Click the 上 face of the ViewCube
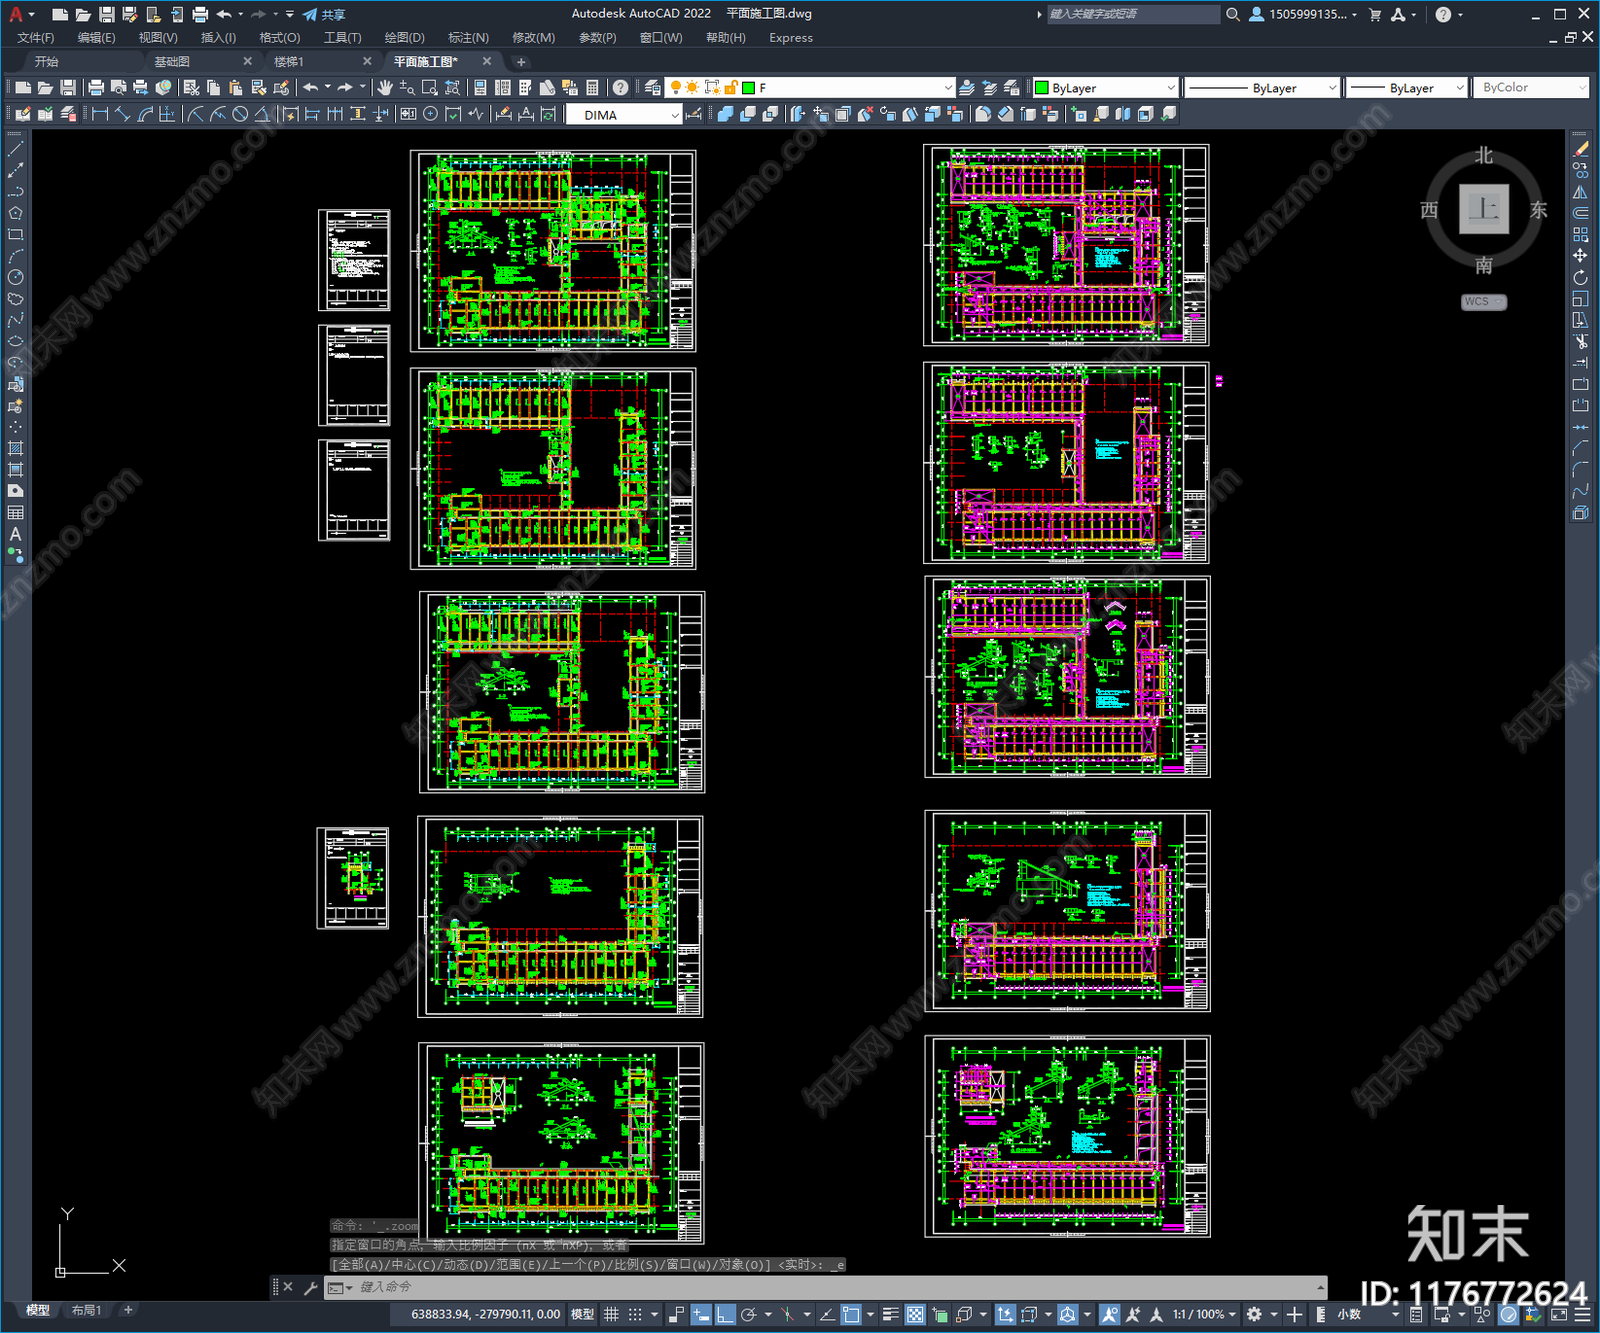This screenshot has height=1333, width=1600. tap(1484, 209)
